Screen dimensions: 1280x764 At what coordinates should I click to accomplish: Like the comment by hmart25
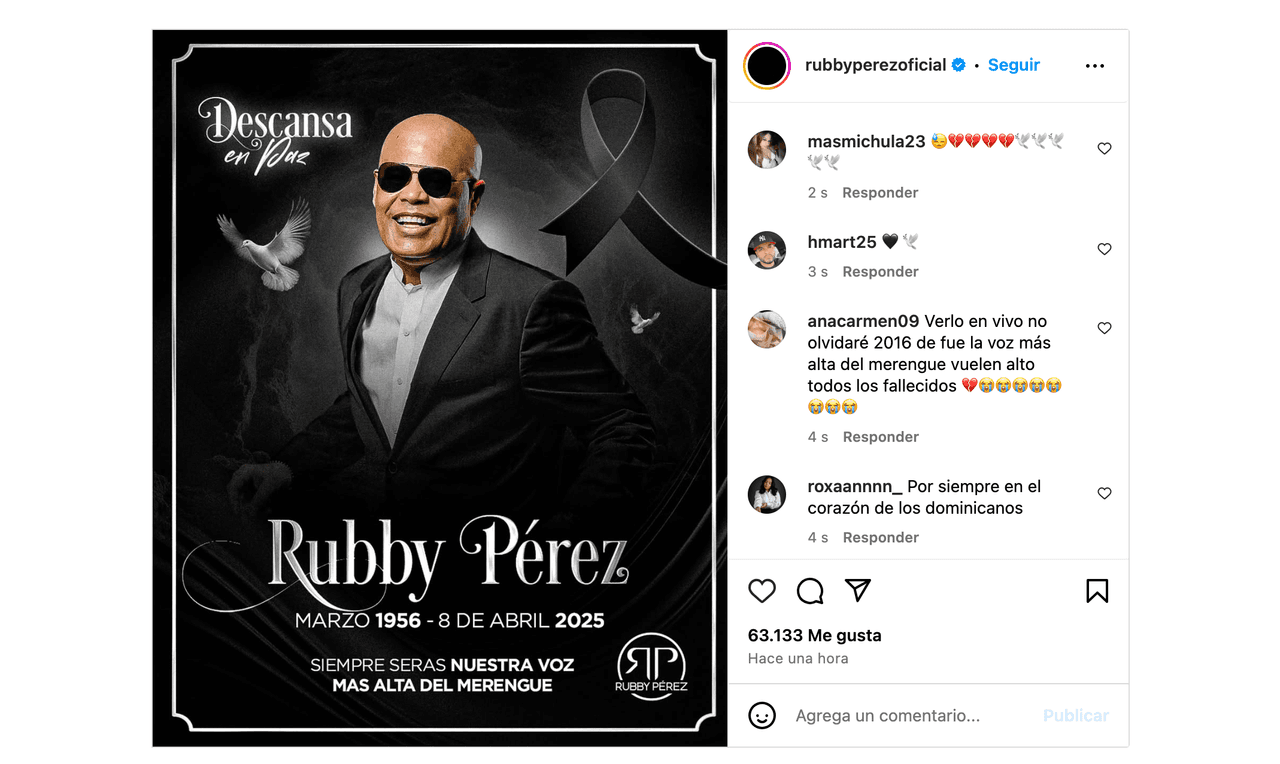[x=1104, y=249]
